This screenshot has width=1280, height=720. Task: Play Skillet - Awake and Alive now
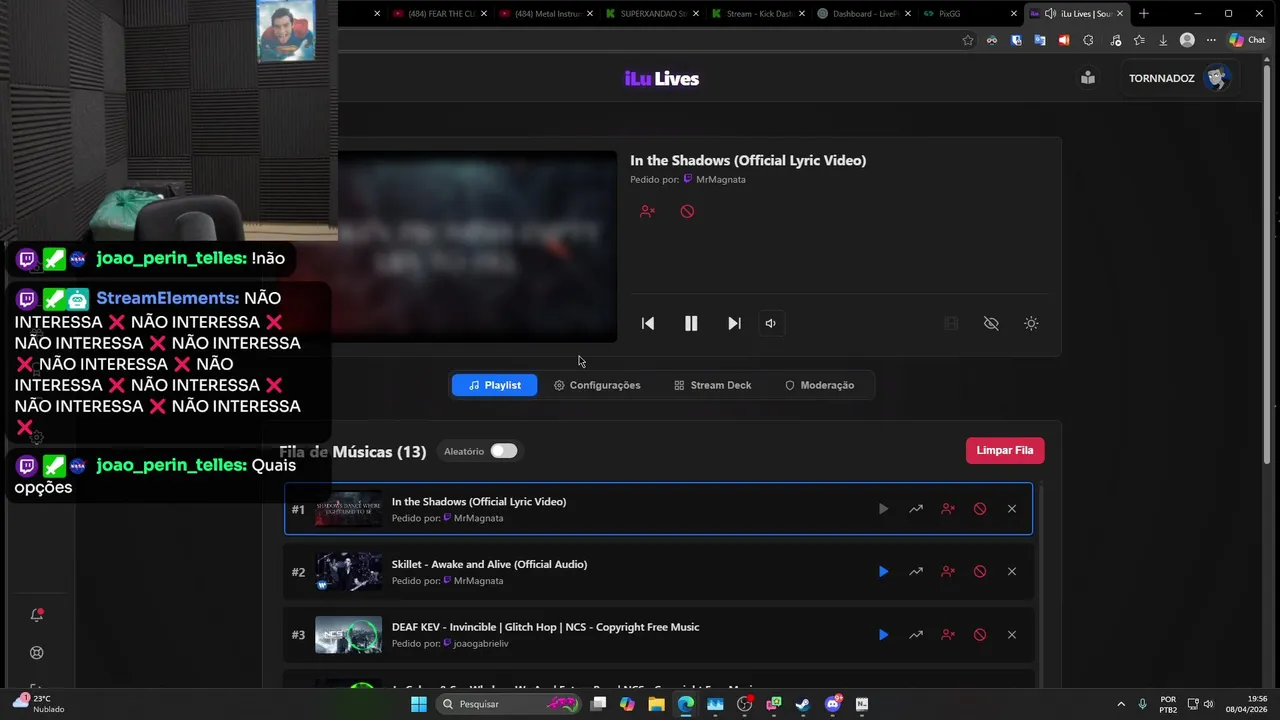click(x=883, y=572)
